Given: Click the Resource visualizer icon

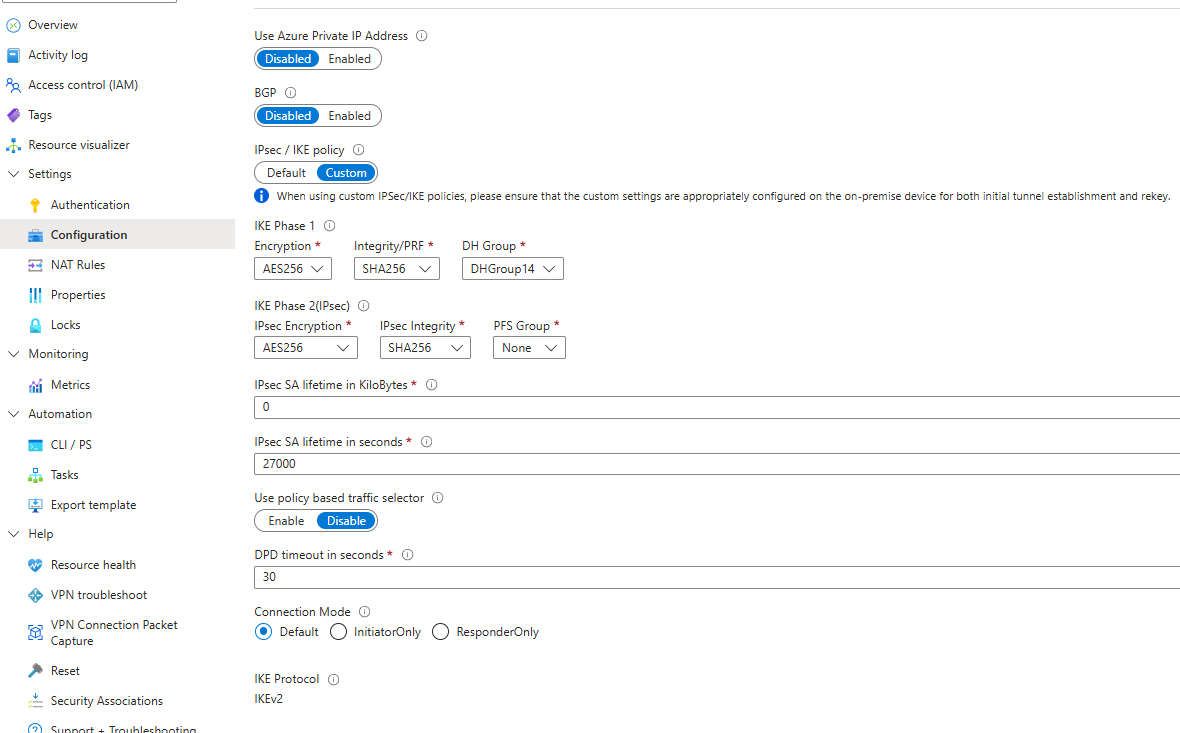Looking at the screenshot, I should coord(13,145).
